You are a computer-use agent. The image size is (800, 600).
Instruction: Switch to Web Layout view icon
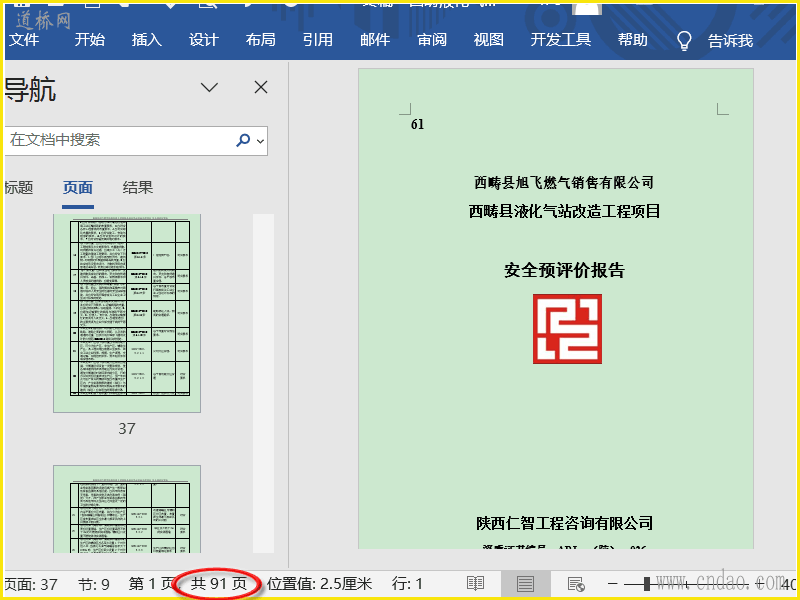576,584
